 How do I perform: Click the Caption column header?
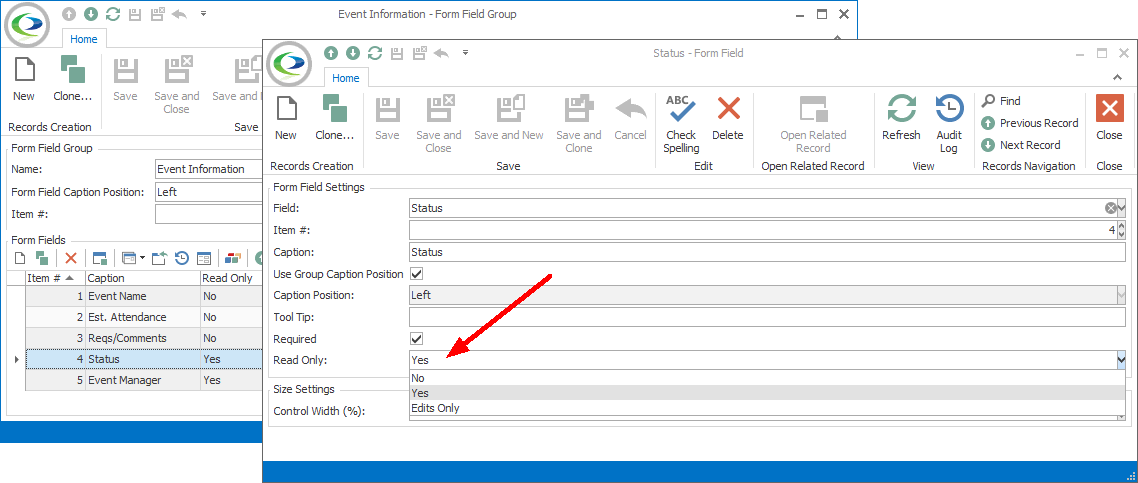coord(142,278)
